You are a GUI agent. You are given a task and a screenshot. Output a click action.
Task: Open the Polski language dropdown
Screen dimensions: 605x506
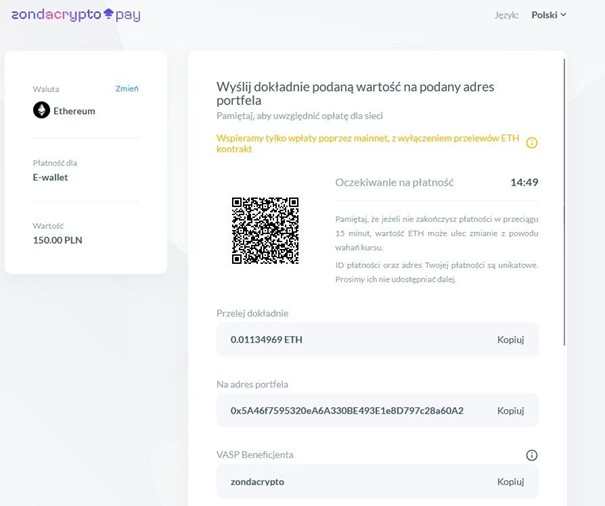pos(549,15)
